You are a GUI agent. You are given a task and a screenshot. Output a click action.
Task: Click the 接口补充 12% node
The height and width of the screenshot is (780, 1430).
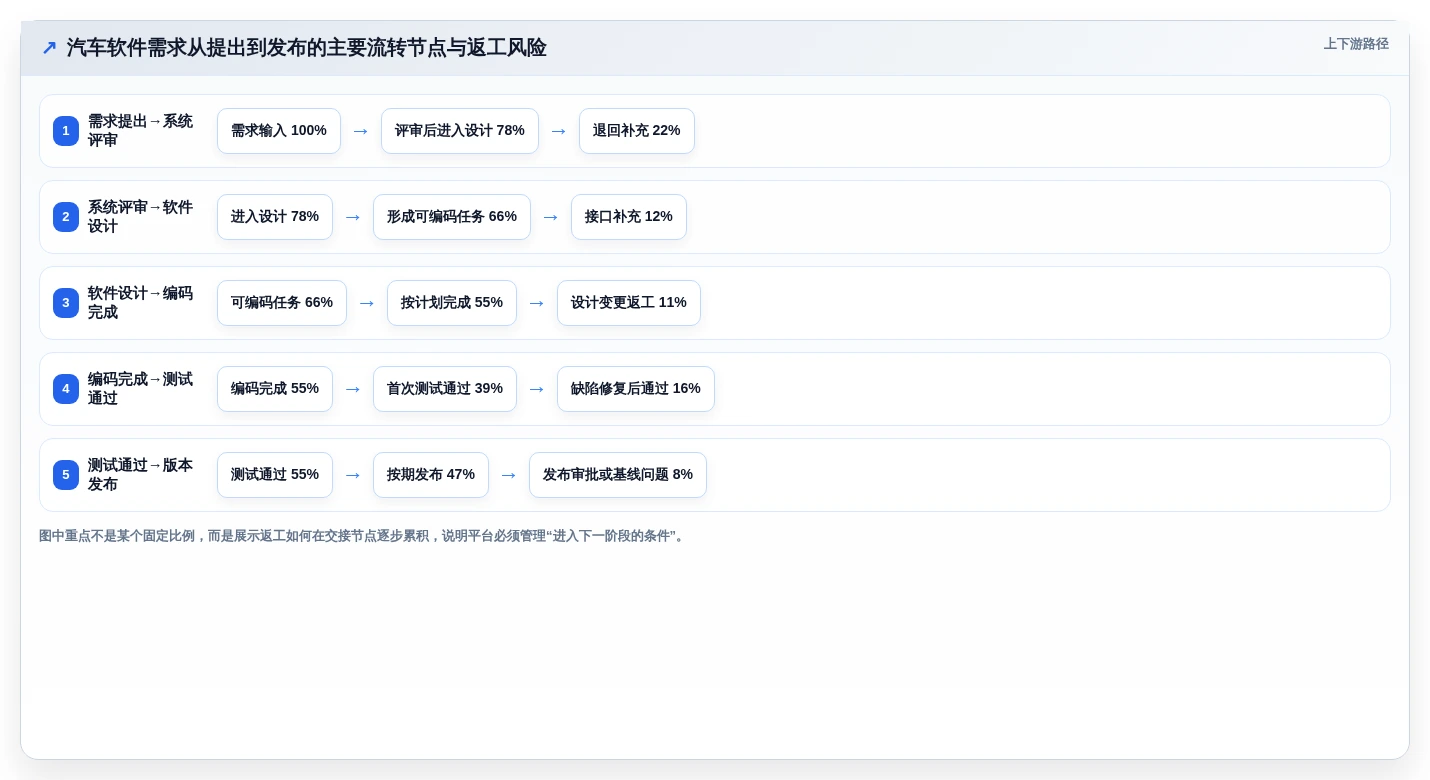tap(629, 217)
